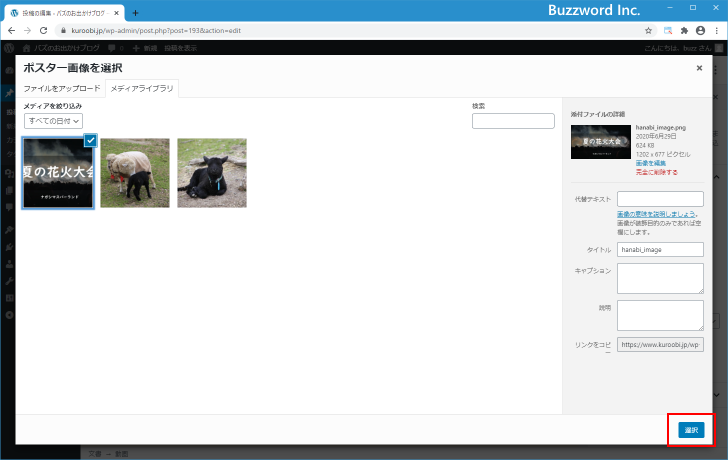Select the sheep with lamb thumbnail

pos(135,173)
